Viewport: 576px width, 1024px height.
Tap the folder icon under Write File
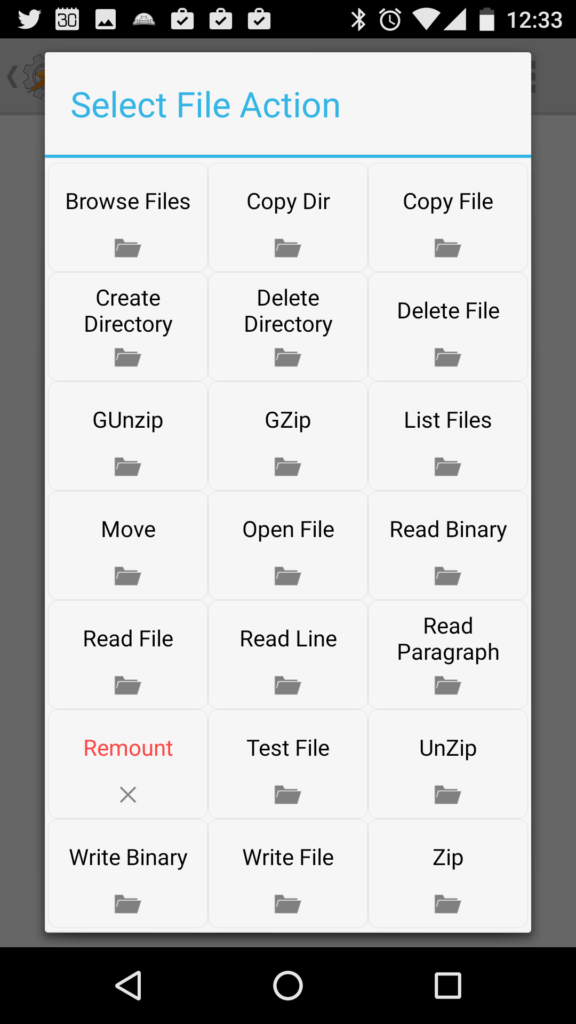tap(288, 904)
